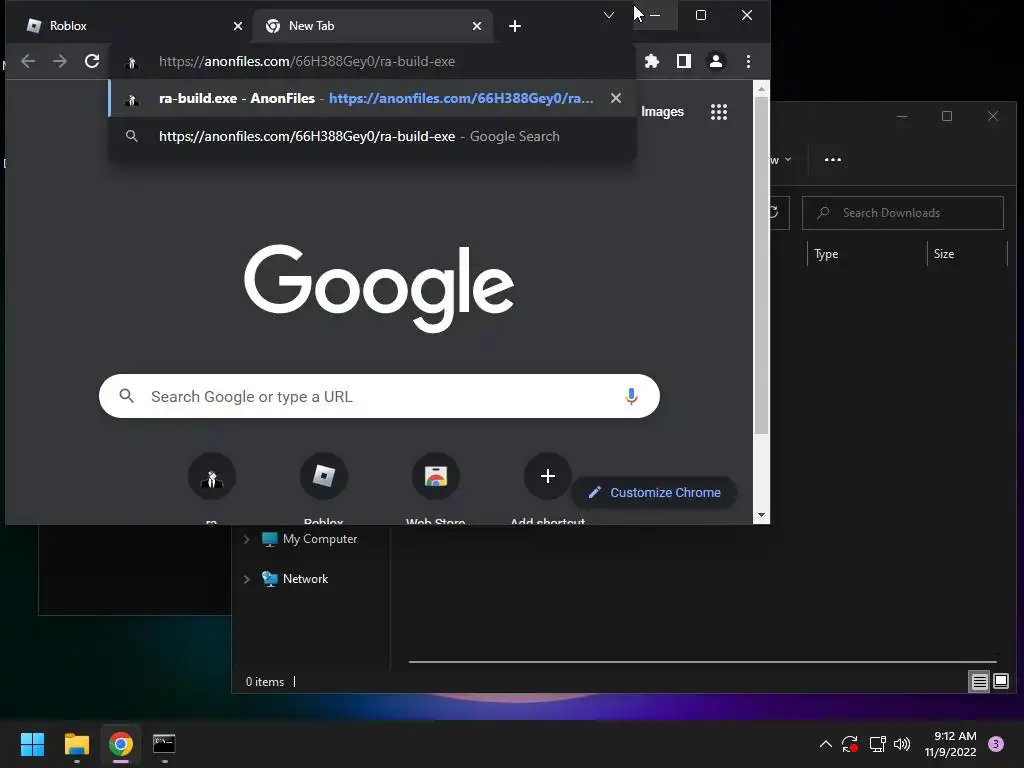Remove ra-build.exe suggestion from dropdown
The width and height of the screenshot is (1024, 768).
pyautogui.click(x=616, y=98)
